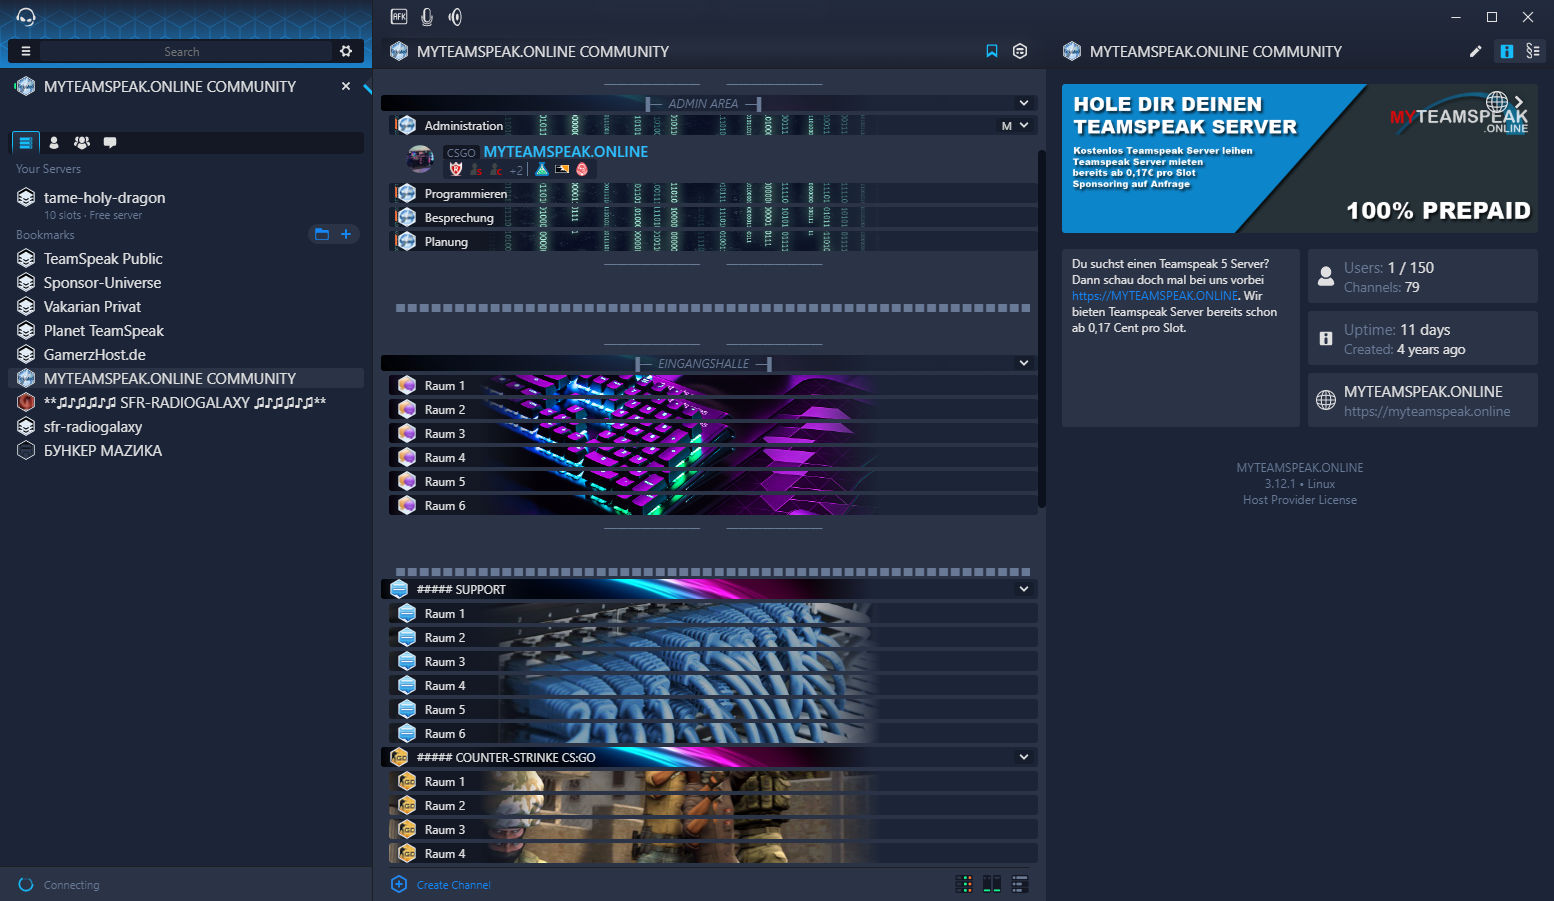Viewport: 1554px width, 901px height.
Task: Click the bookmark folder icon
Action: tap(322, 234)
